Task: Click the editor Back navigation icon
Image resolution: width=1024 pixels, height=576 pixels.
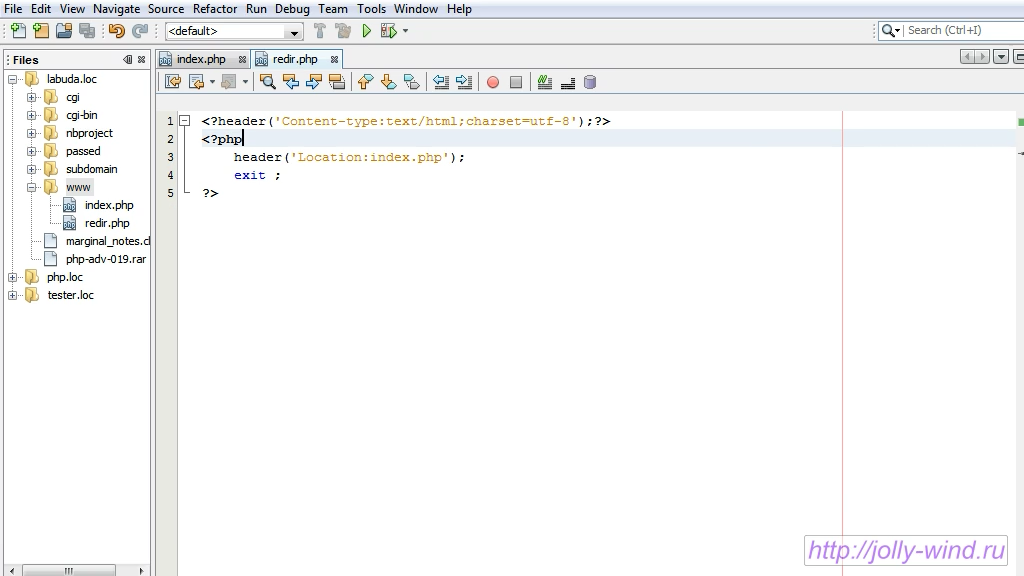Action: click(197, 82)
